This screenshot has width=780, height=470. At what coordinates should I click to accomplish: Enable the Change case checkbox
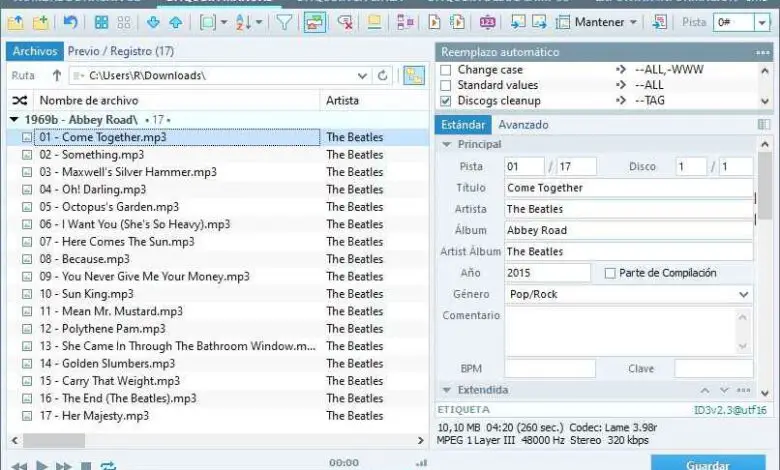pyautogui.click(x=446, y=70)
